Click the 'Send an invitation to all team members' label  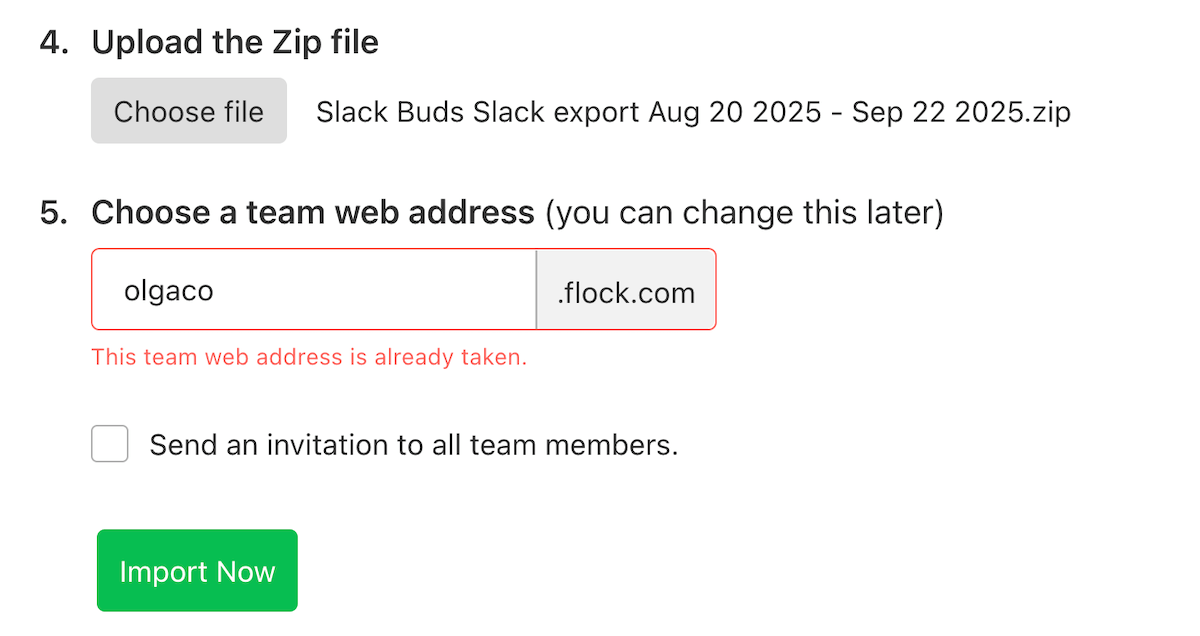(x=414, y=445)
